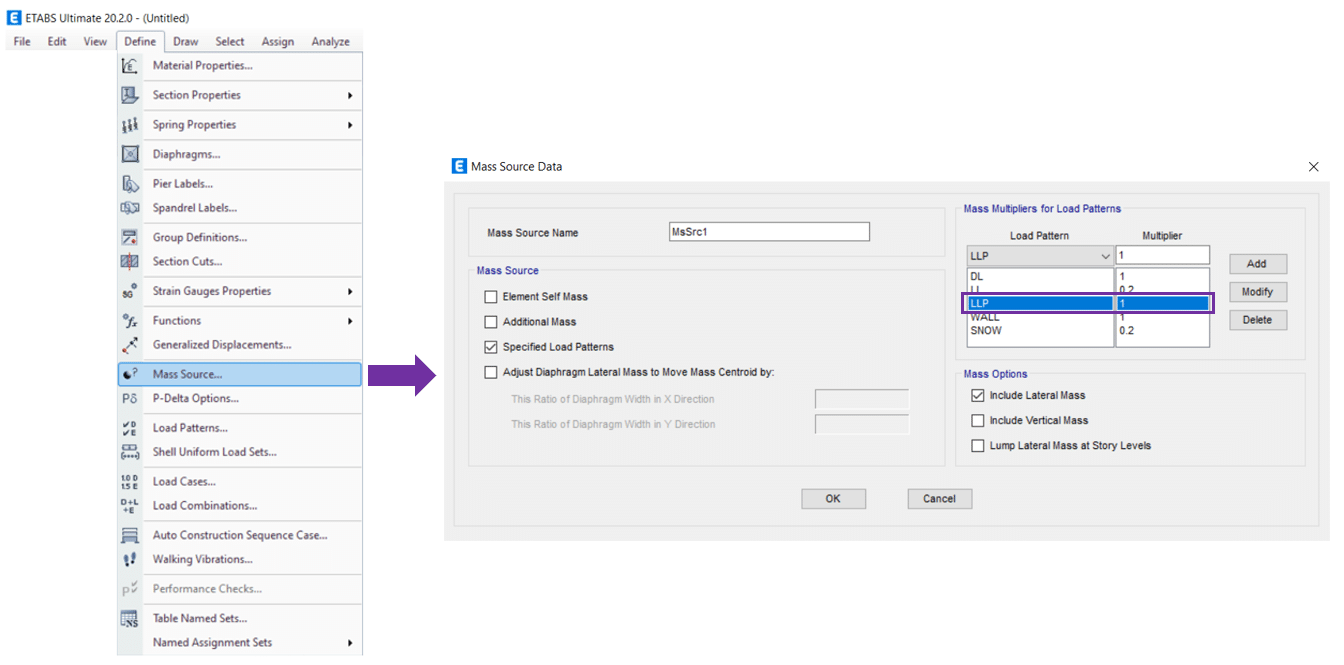This screenshot has width=1344, height=665.
Task: Click the Multiplier input field
Action: [x=1163, y=256]
